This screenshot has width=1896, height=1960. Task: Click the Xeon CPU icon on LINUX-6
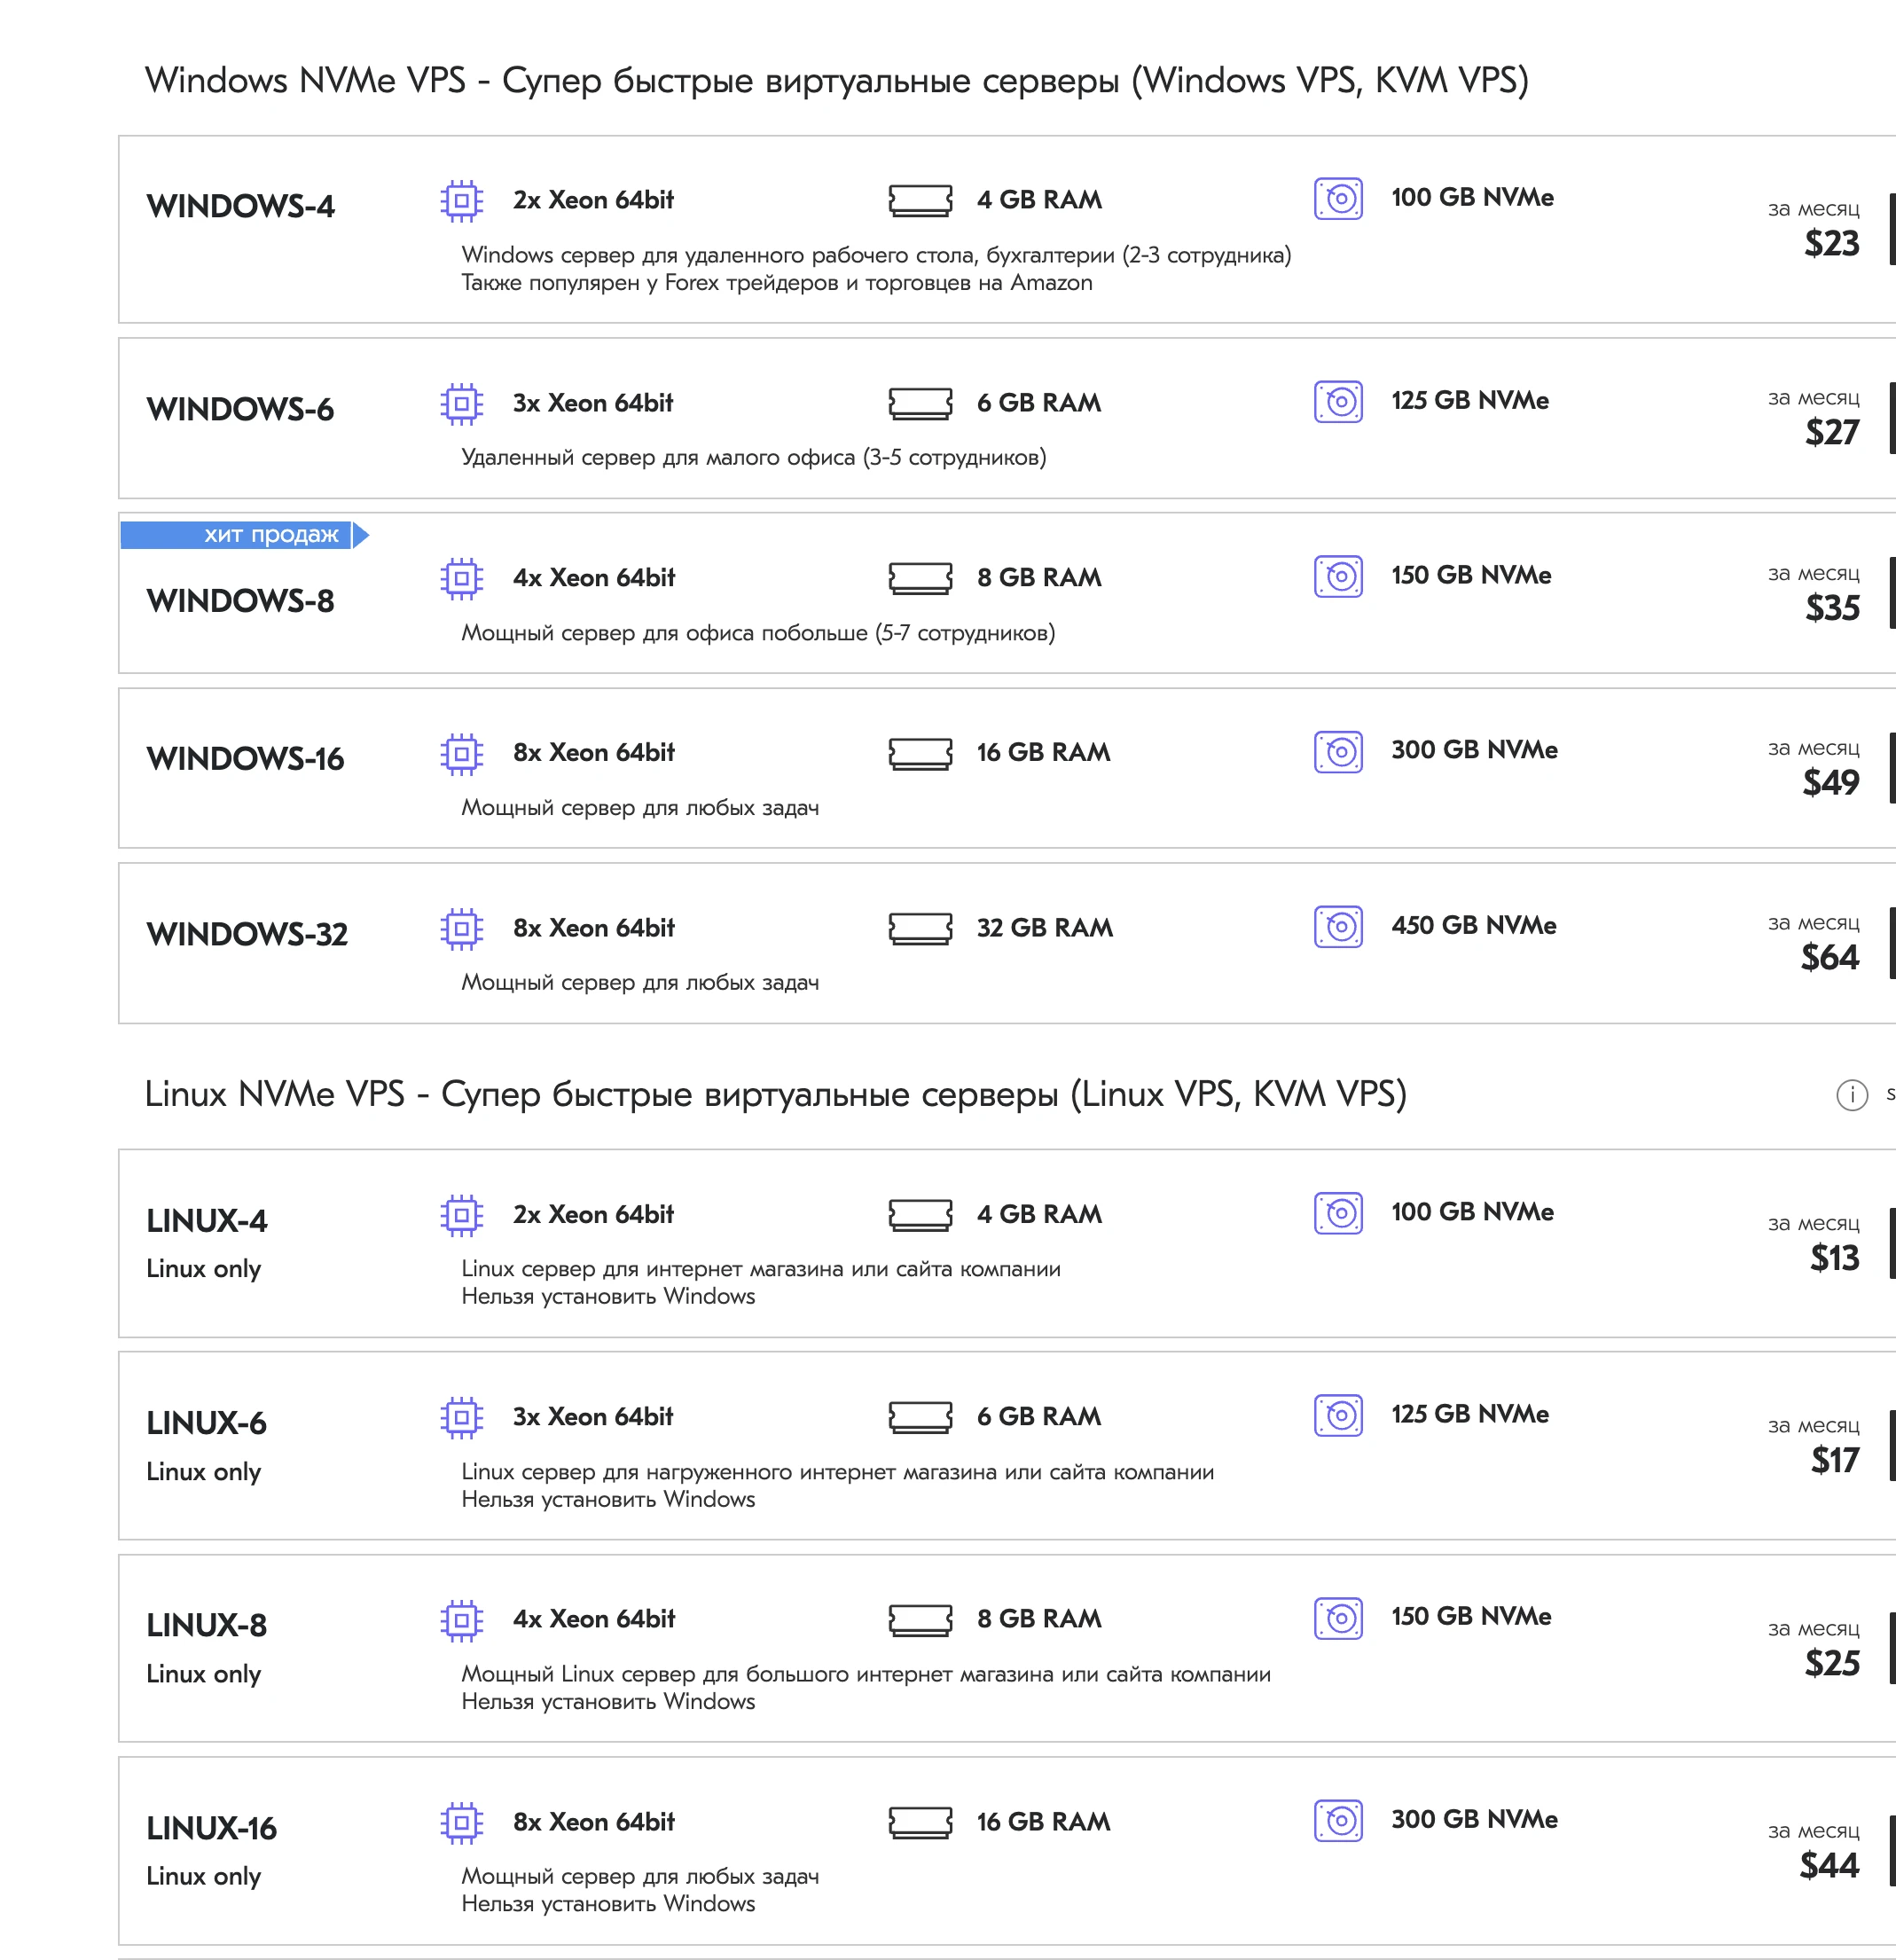pos(461,1417)
